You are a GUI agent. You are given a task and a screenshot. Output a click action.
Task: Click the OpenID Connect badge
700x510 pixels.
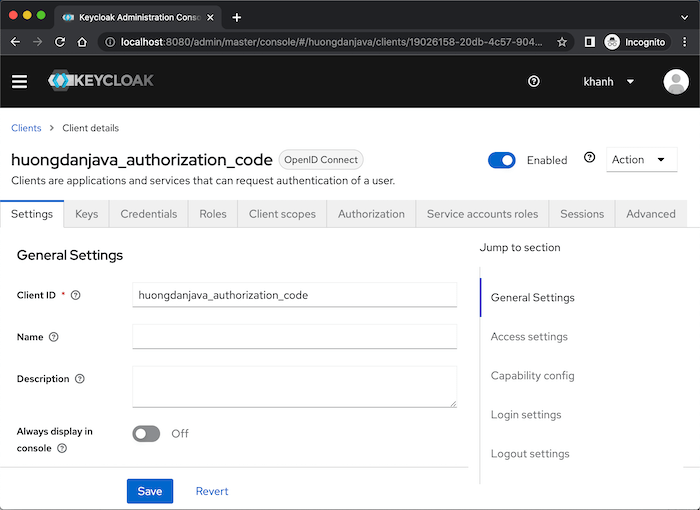[x=321, y=159]
